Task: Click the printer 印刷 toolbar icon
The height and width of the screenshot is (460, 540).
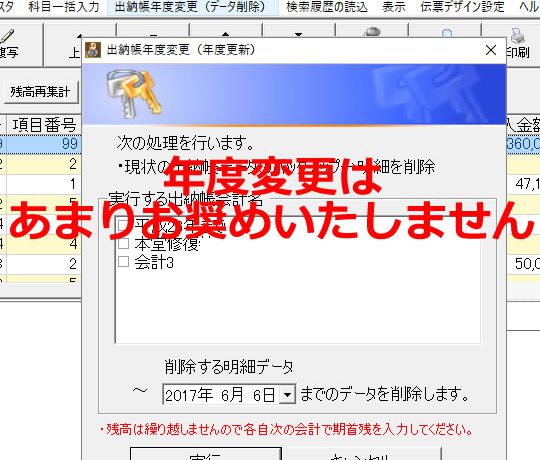Action: pos(518,36)
